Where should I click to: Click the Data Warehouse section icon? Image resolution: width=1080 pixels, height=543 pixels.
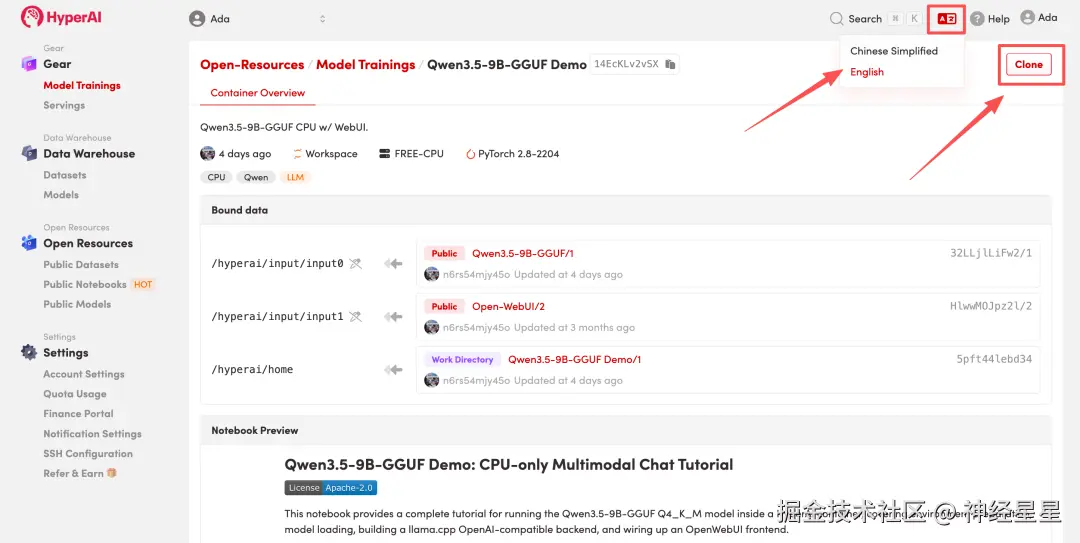pyautogui.click(x=29, y=153)
